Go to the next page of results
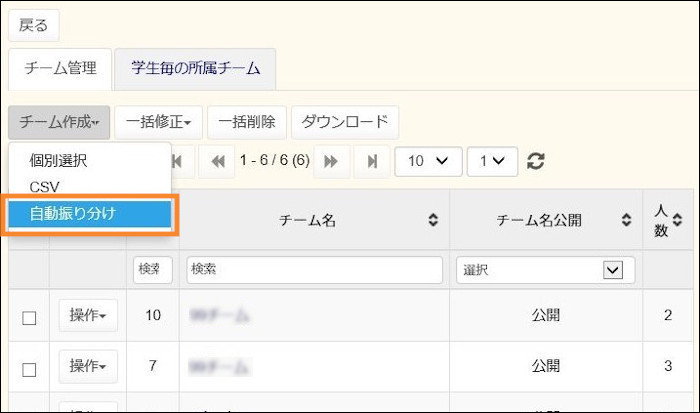The height and width of the screenshot is (413, 700). 331,162
